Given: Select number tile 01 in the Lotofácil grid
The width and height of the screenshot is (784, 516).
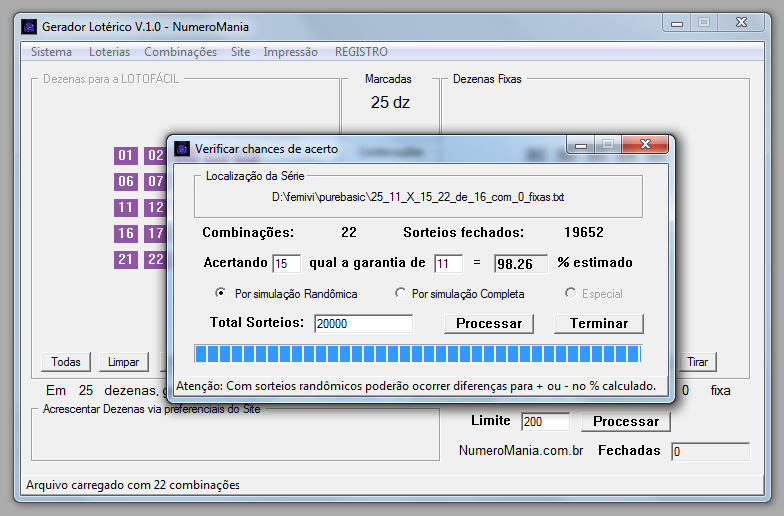Looking at the screenshot, I should click(126, 156).
